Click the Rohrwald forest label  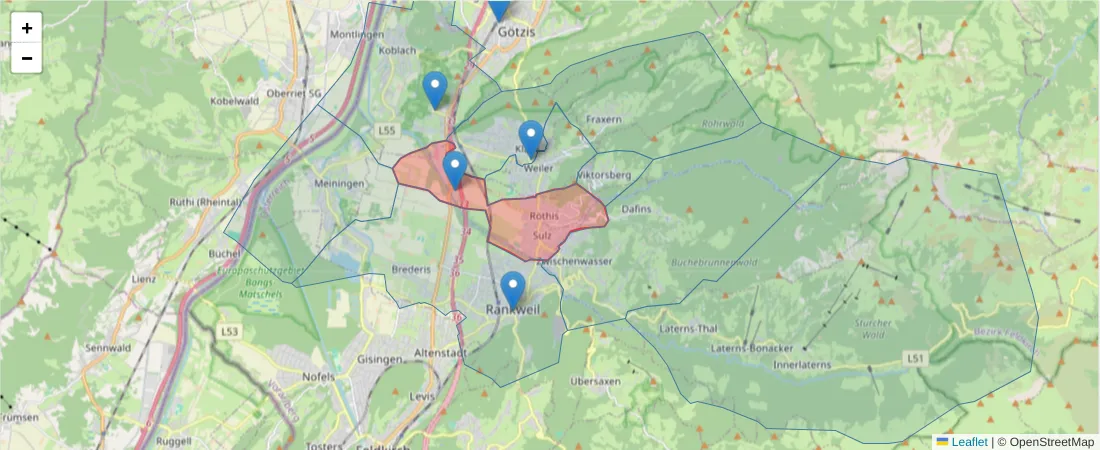[723, 124]
